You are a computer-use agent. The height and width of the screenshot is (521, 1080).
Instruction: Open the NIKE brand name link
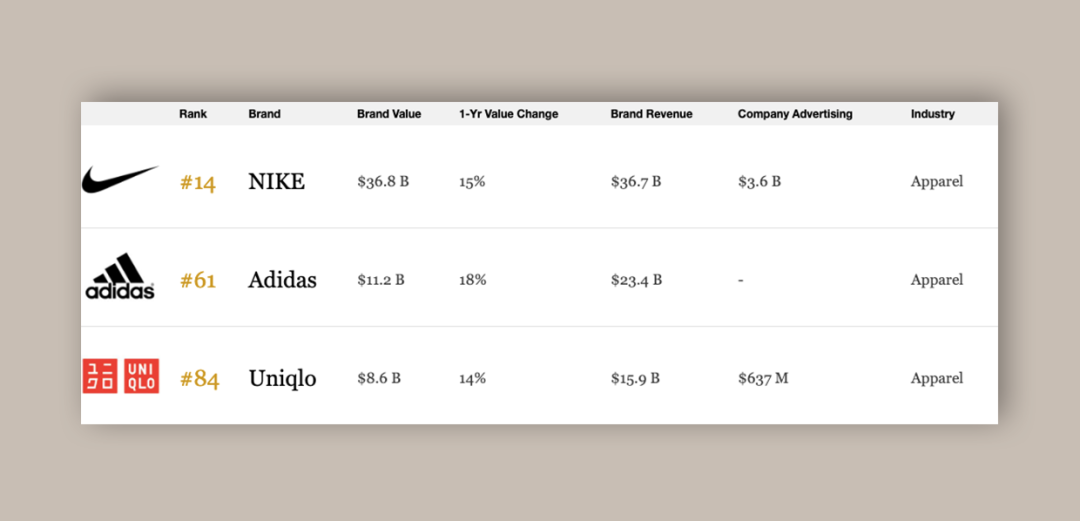tap(276, 182)
